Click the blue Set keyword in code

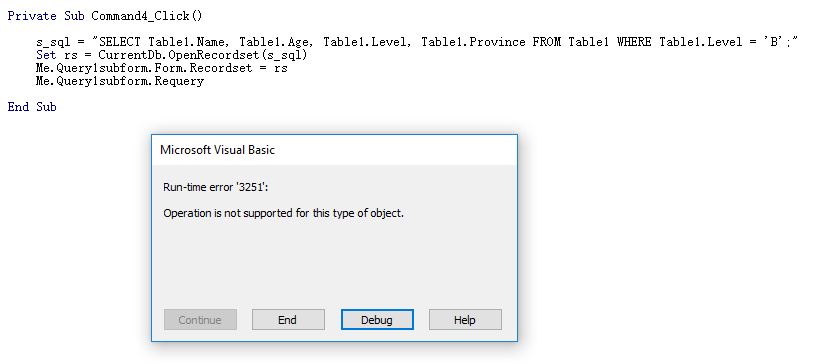click(x=46, y=55)
